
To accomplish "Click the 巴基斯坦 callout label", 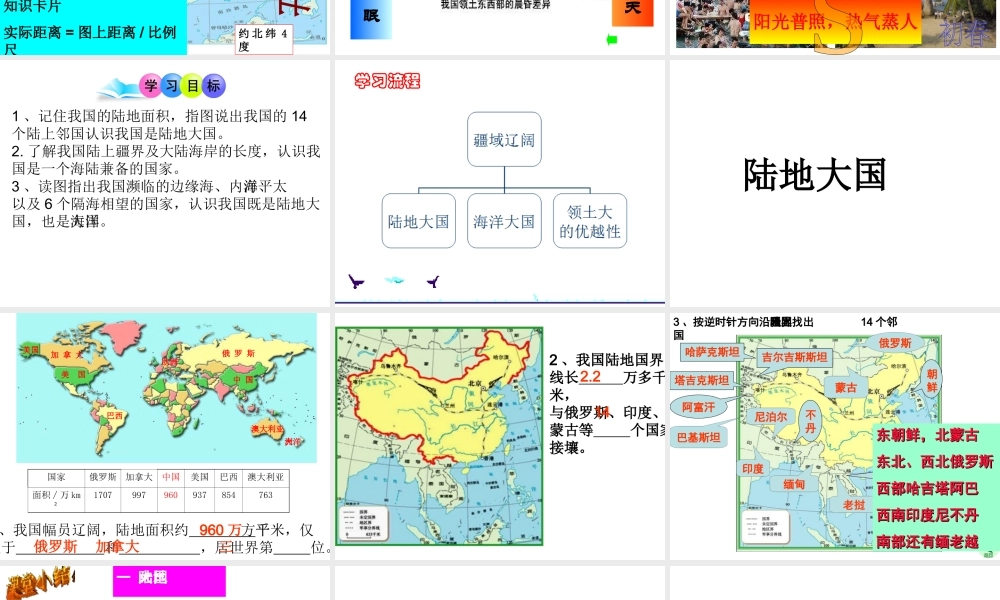I will 699,437.
